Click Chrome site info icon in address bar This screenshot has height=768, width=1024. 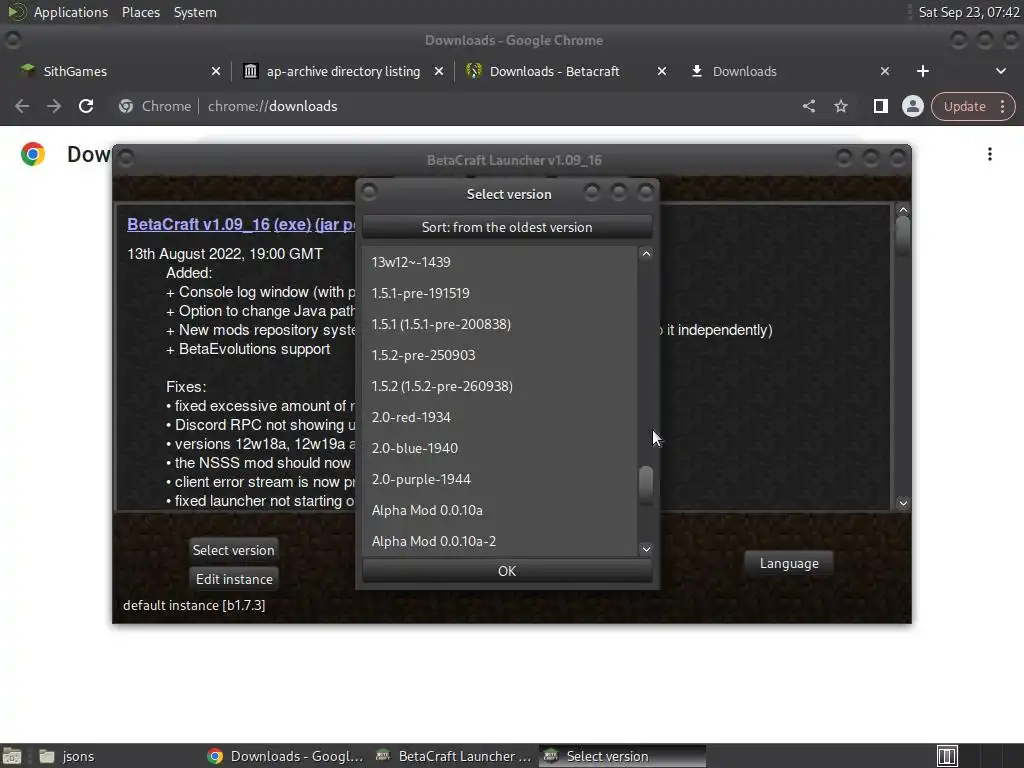(x=126, y=106)
